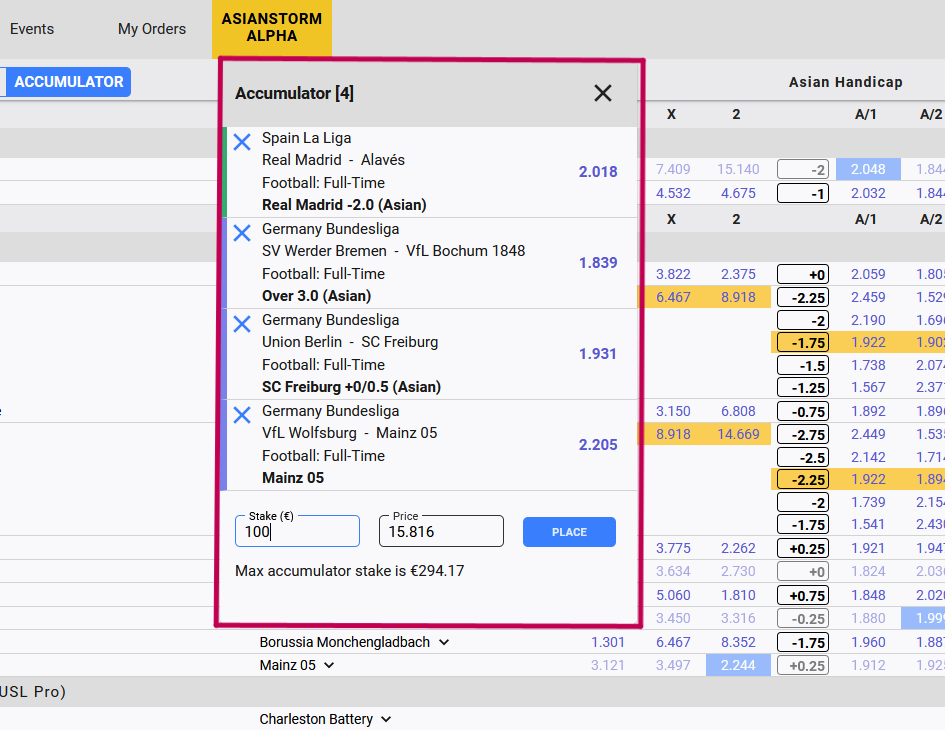
Task: Click the home odds 1.301
Action: click(x=608, y=643)
